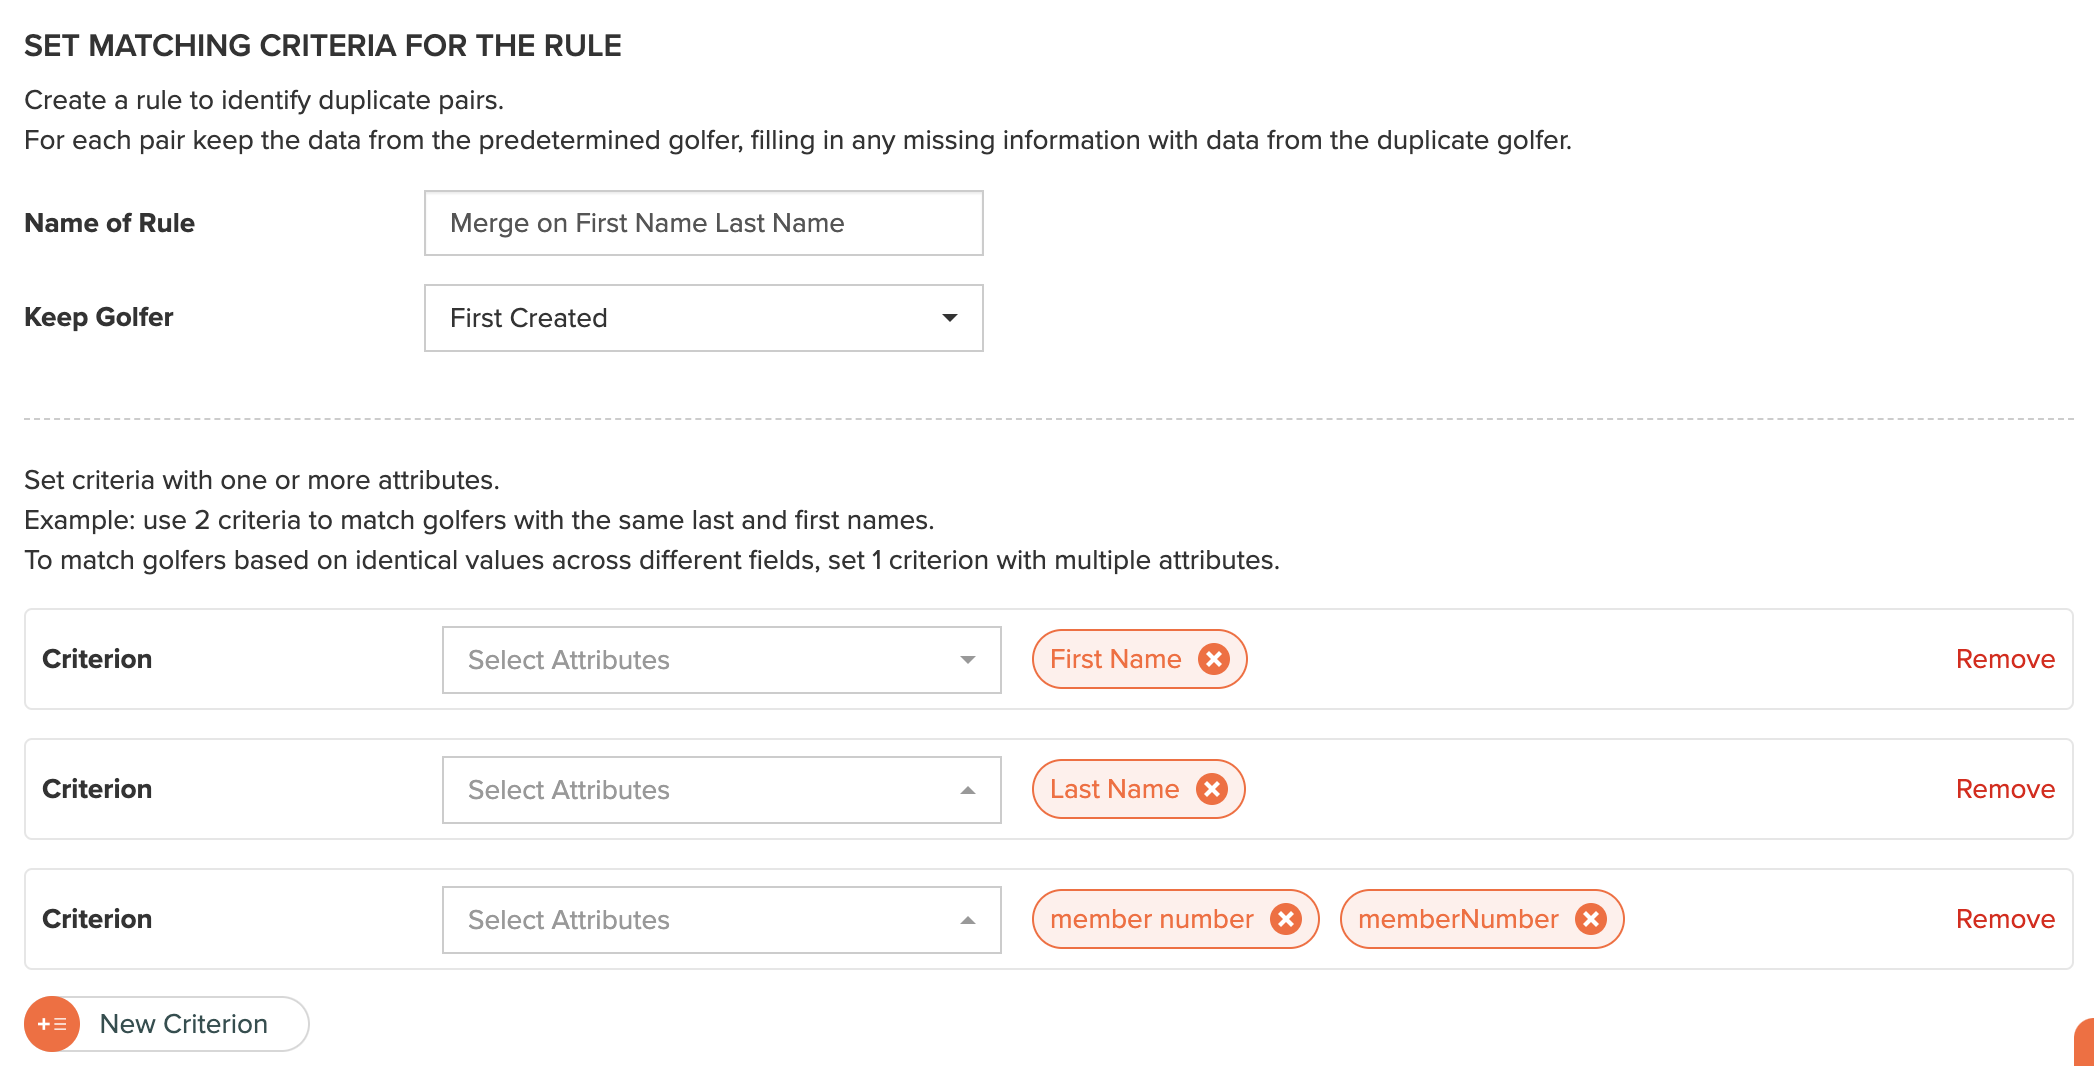Remove the Last Name criterion row
This screenshot has width=2094, height=1066.
point(2005,789)
